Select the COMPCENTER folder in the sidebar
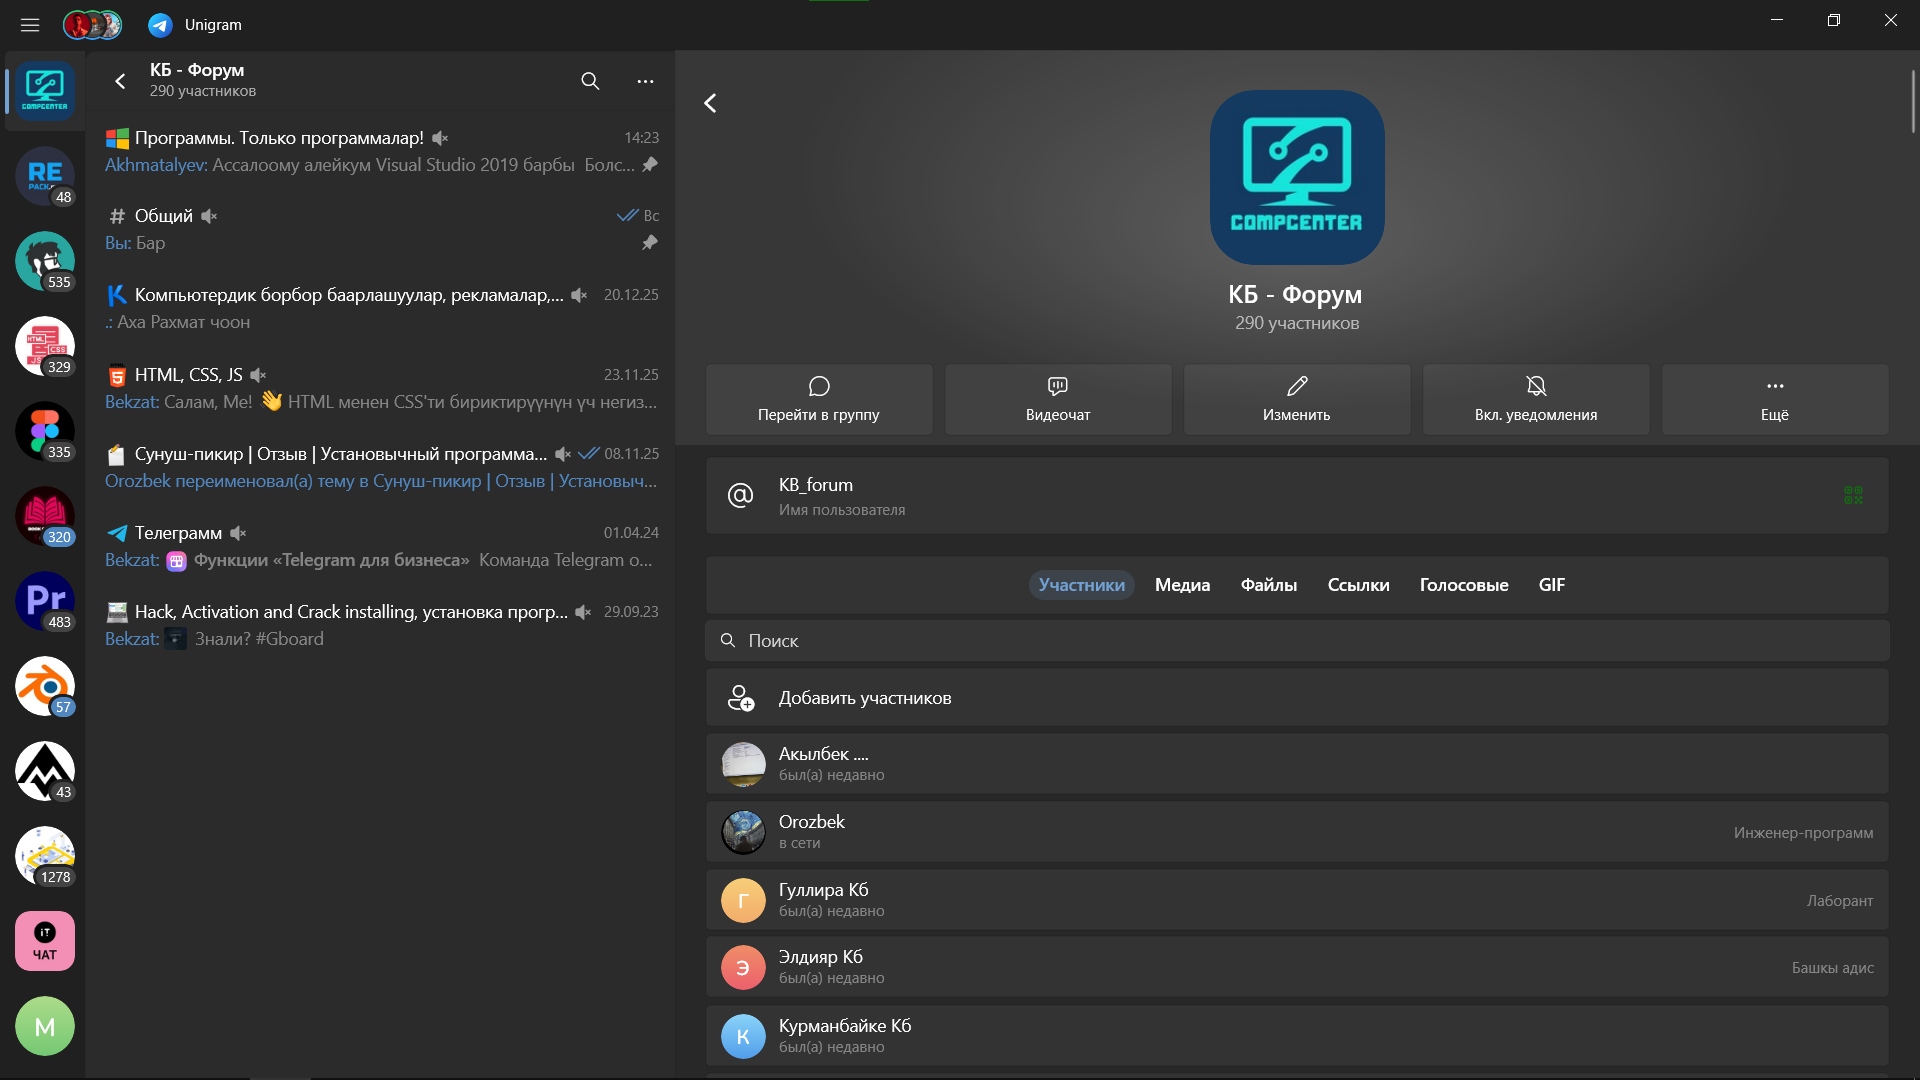 coord(44,91)
